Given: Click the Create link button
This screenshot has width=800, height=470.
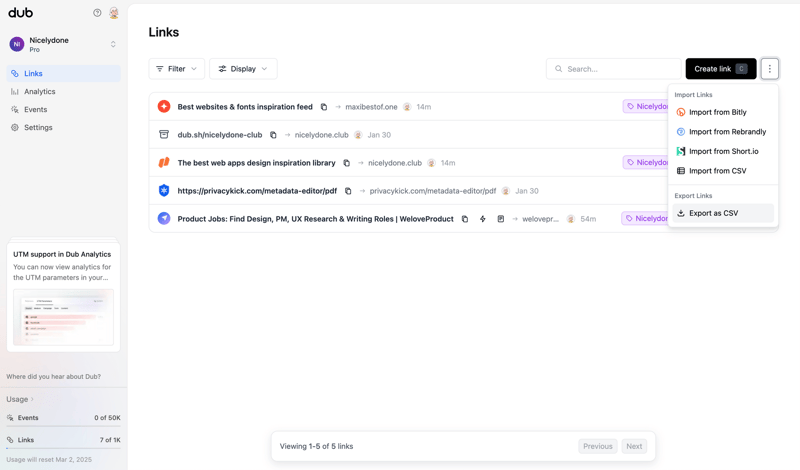Looking at the screenshot, I should click(x=721, y=69).
